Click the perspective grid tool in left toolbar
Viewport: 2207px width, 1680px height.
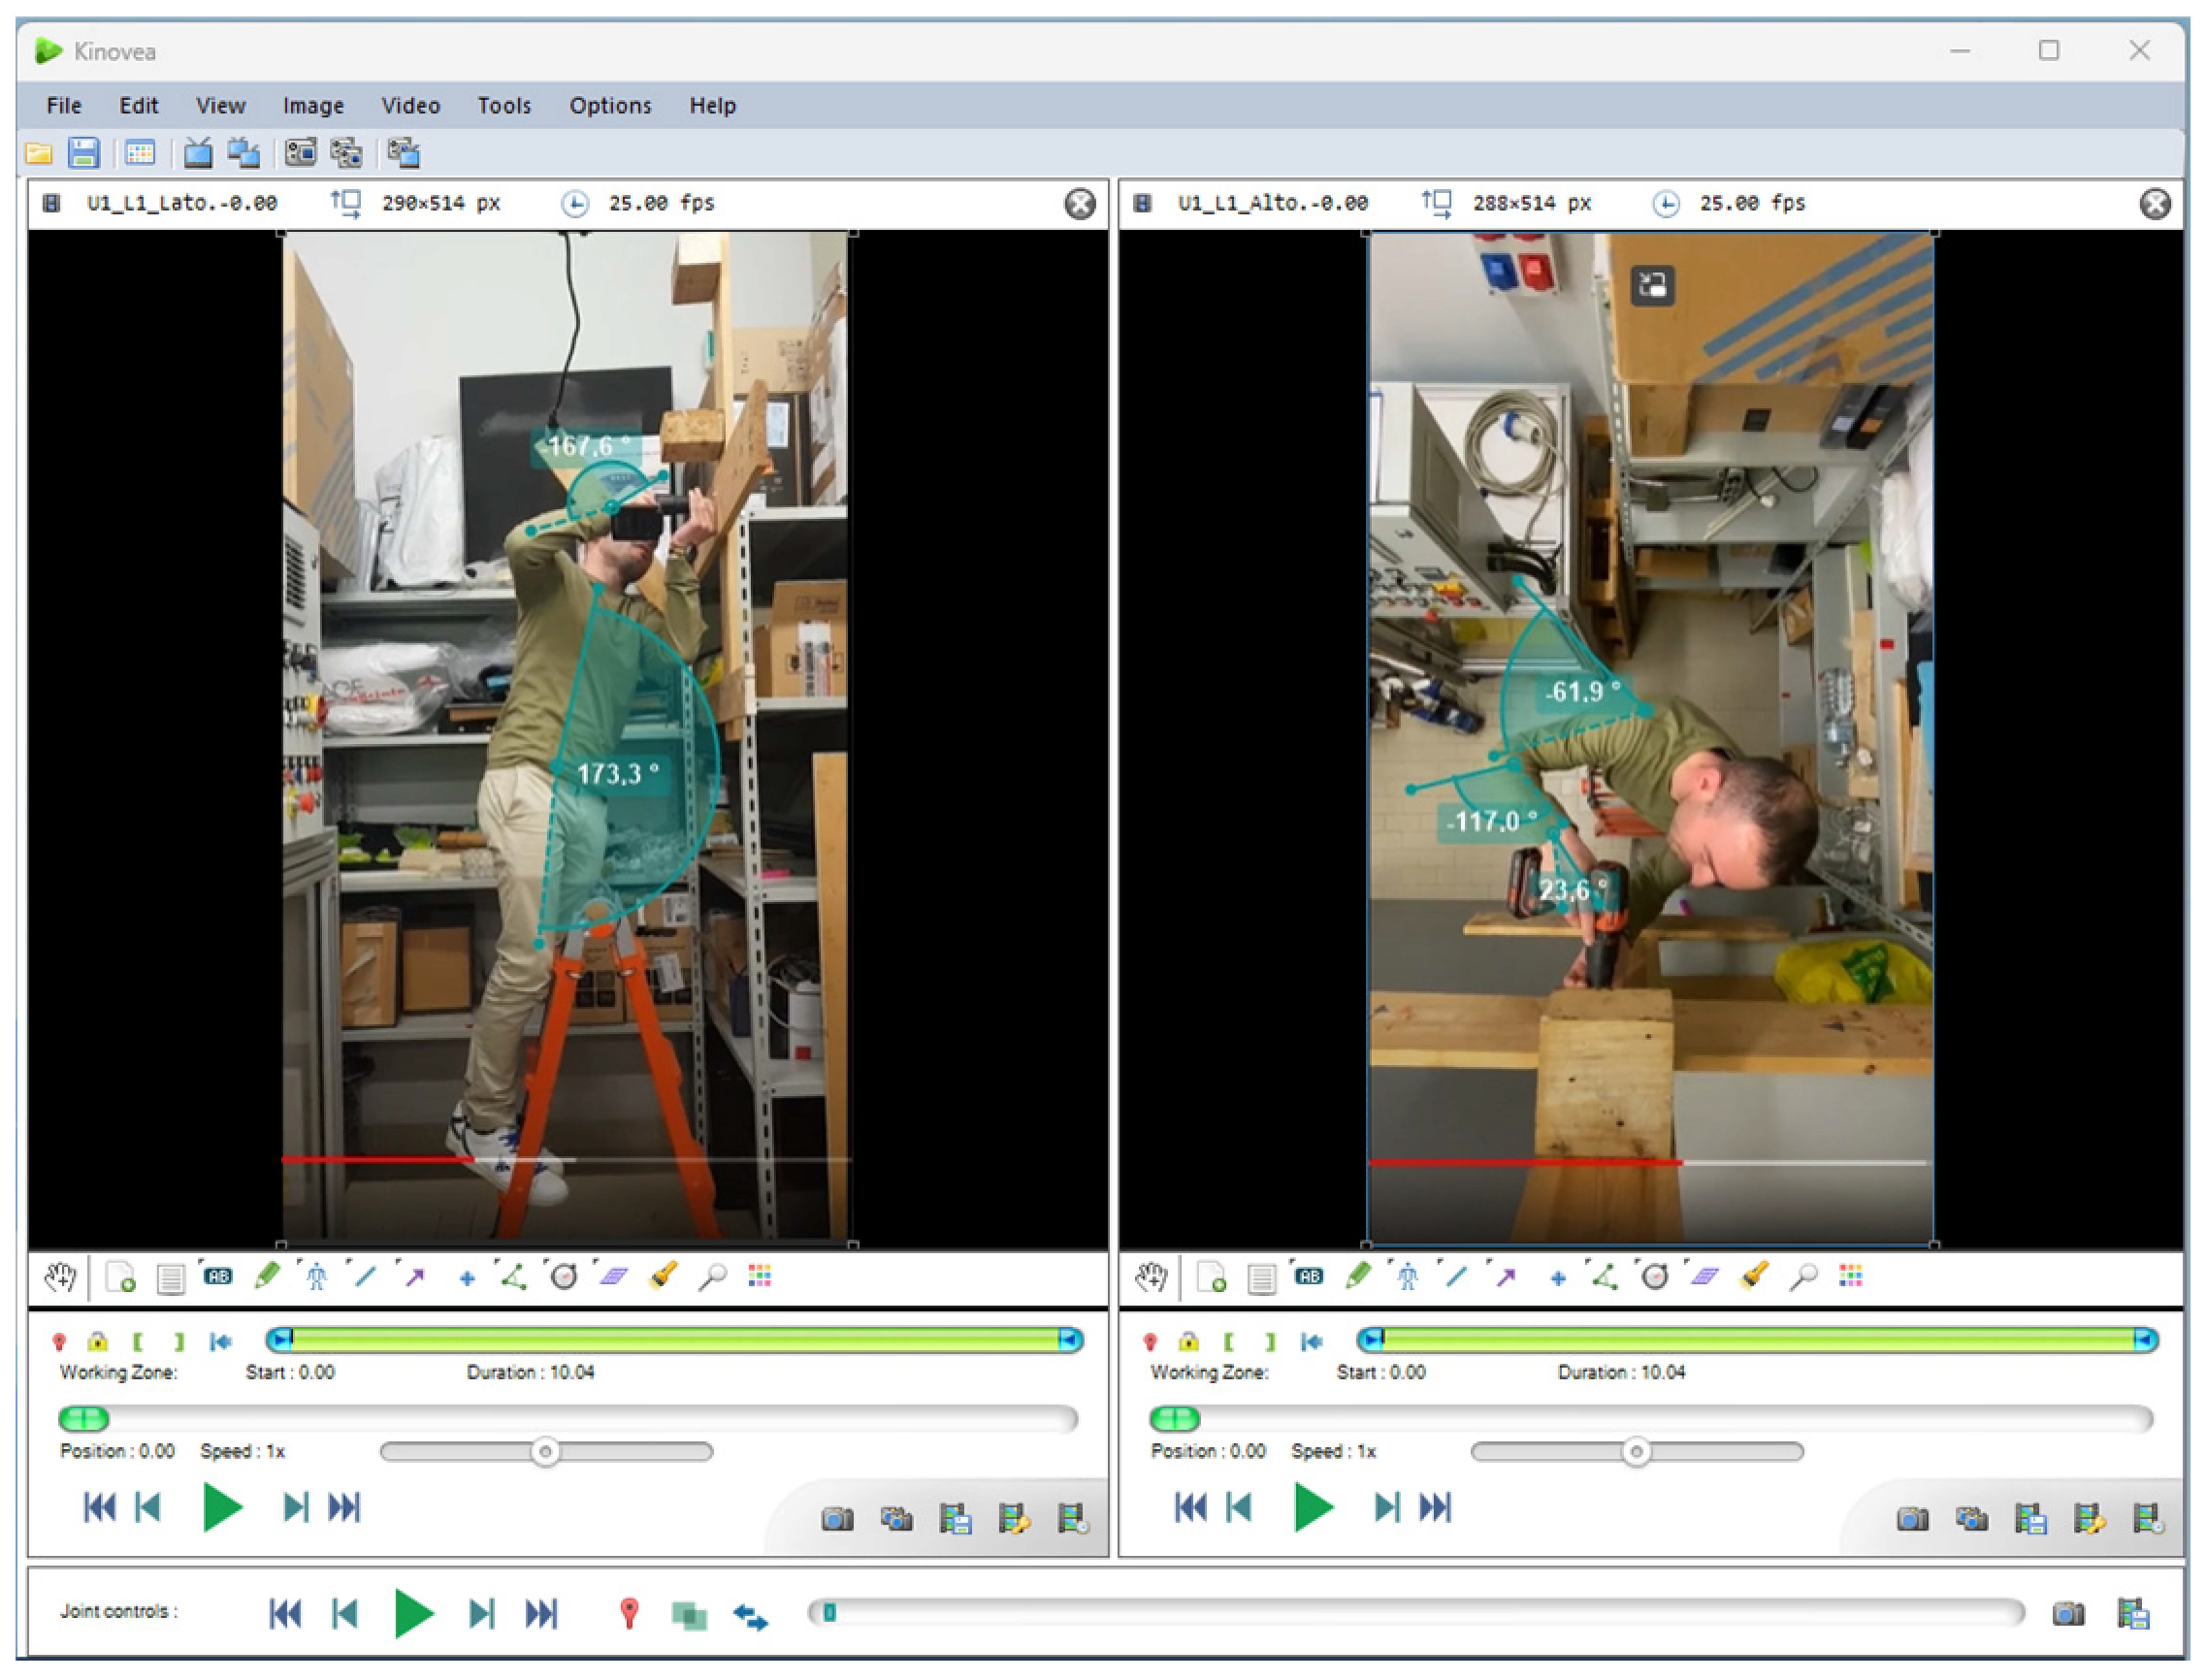point(613,1277)
